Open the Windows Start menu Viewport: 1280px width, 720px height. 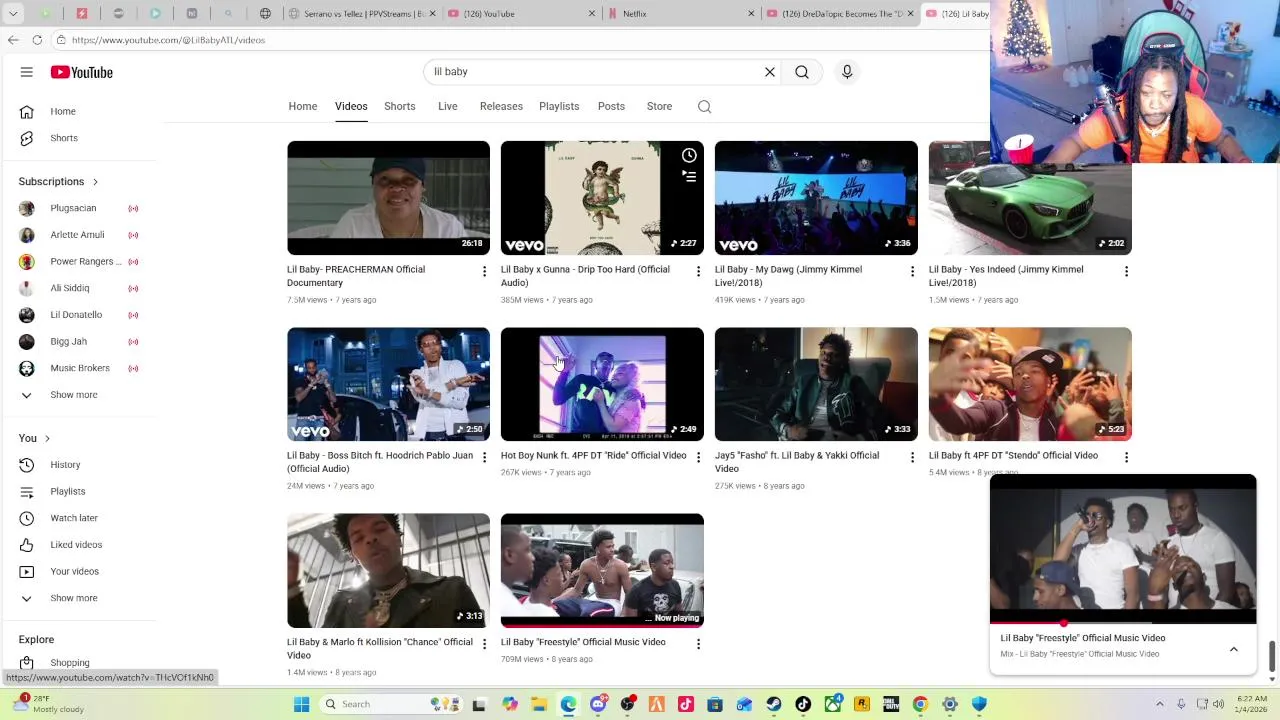[x=301, y=704]
